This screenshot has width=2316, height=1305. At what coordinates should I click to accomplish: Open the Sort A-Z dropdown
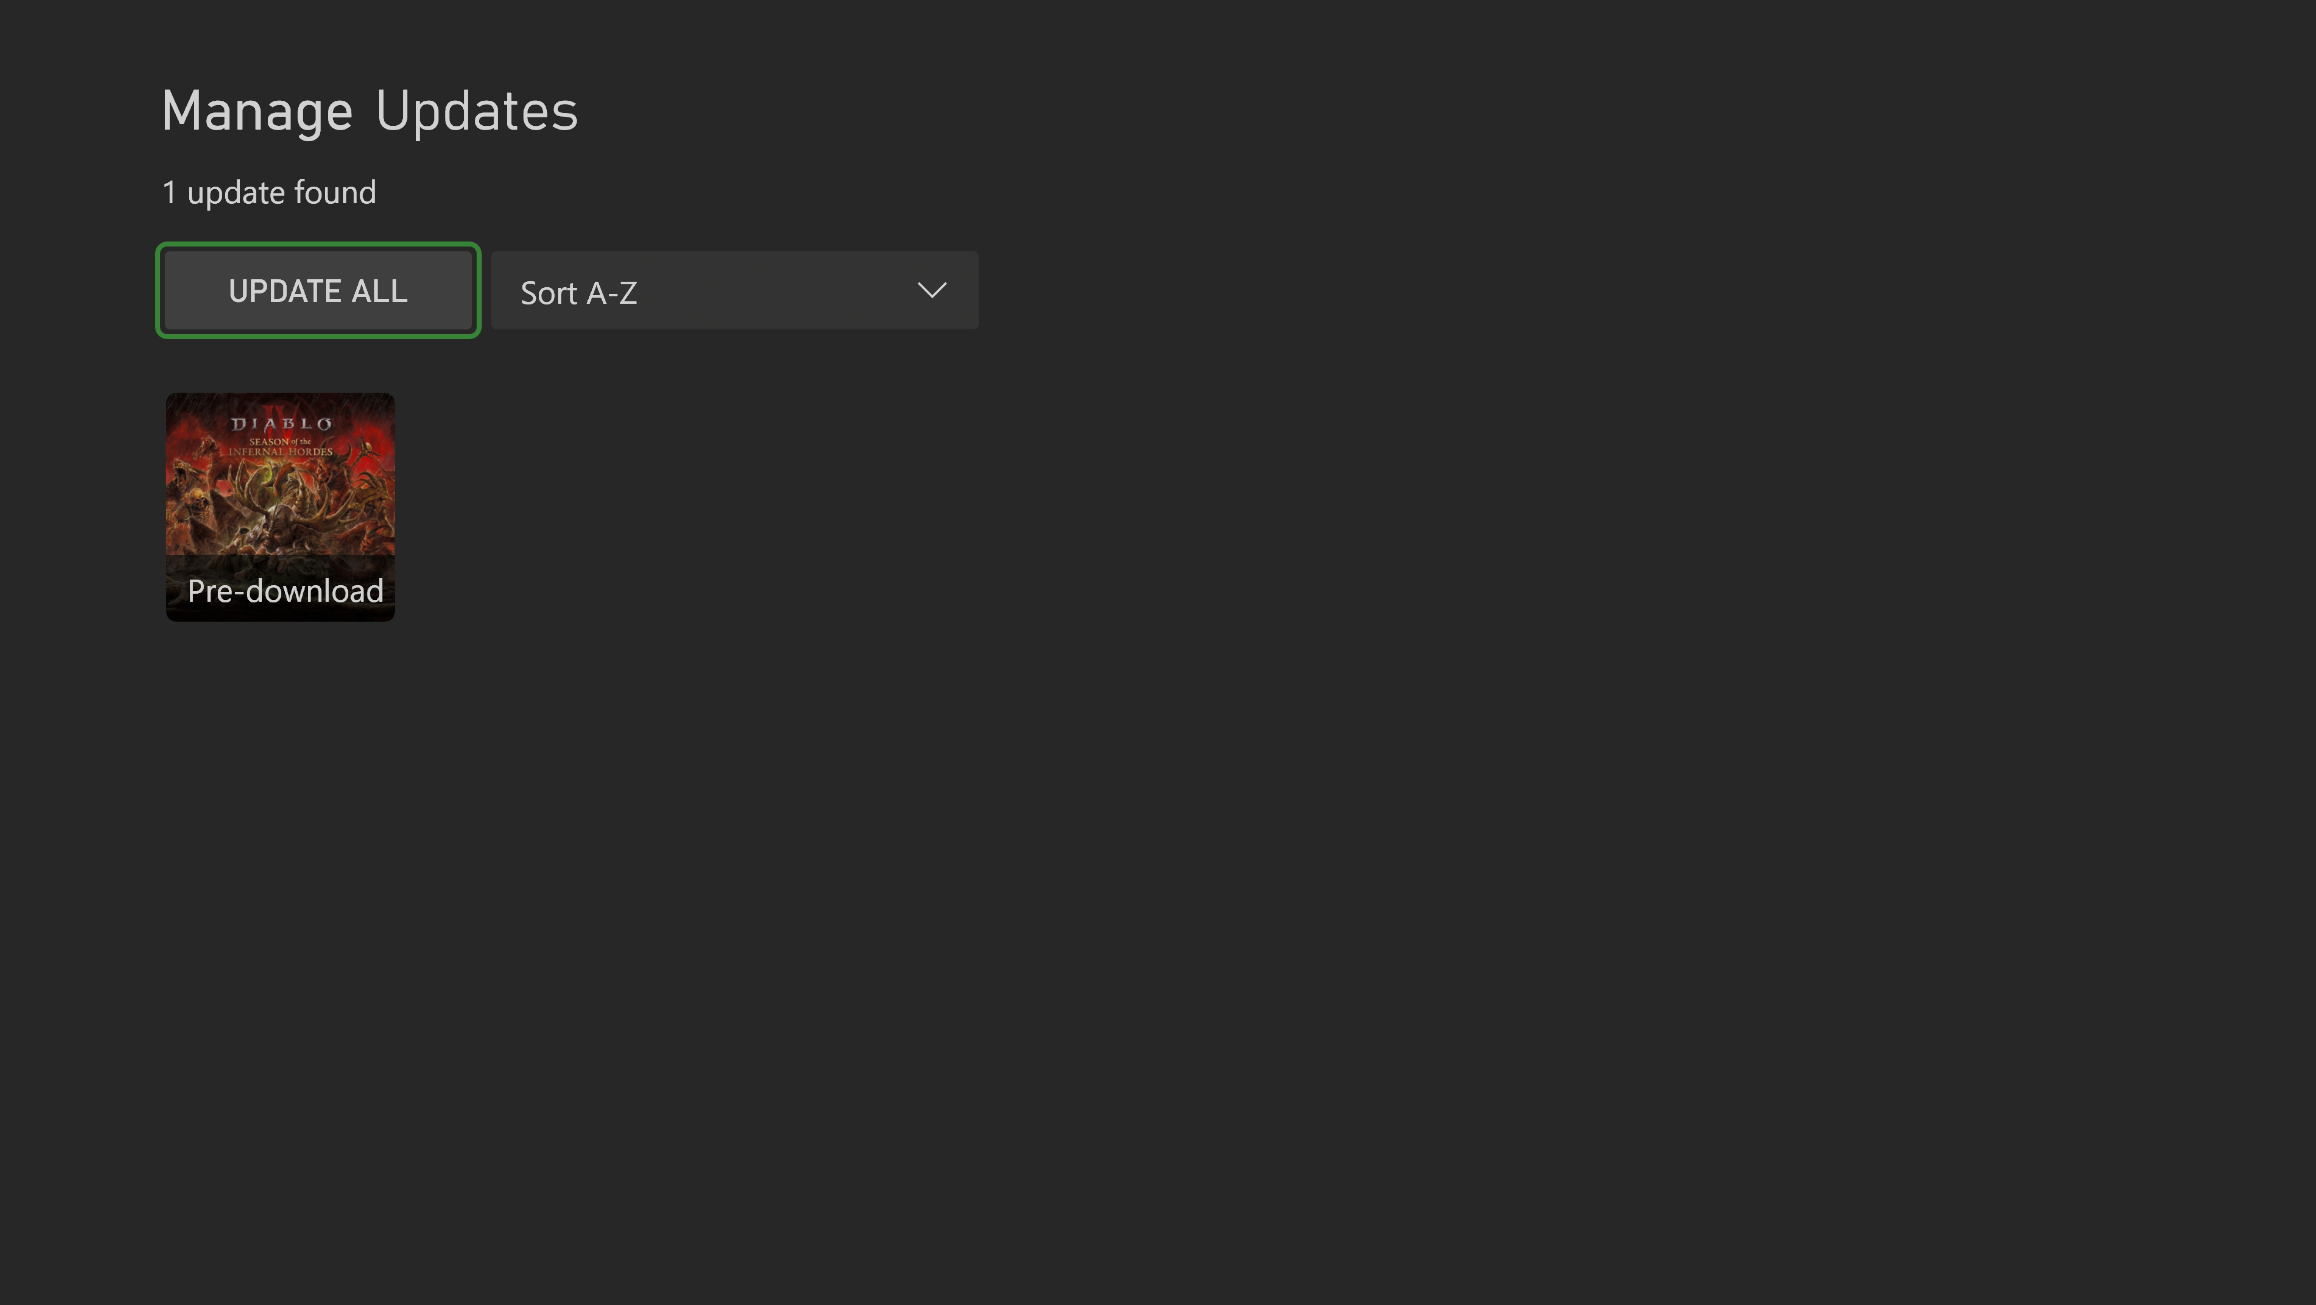click(x=734, y=291)
